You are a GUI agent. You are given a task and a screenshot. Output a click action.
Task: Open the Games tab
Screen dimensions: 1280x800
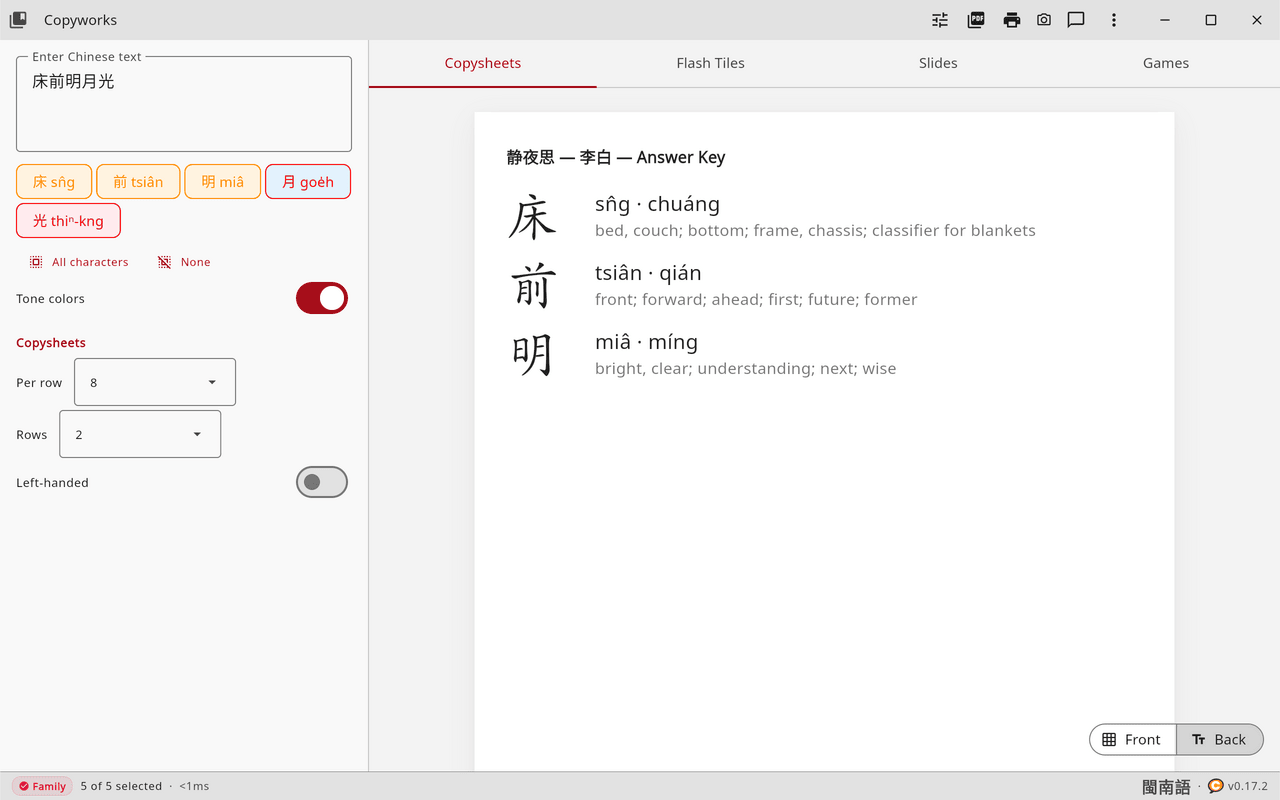point(1166,63)
